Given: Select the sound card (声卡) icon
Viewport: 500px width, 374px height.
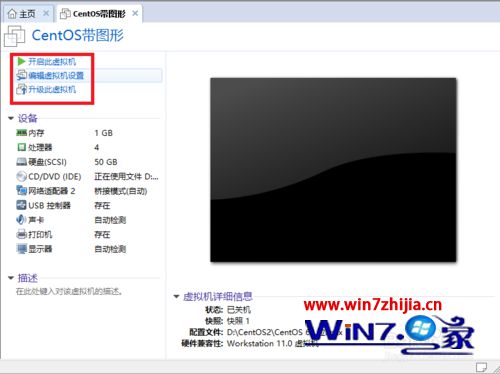Looking at the screenshot, I should click(x=21, y=220).
